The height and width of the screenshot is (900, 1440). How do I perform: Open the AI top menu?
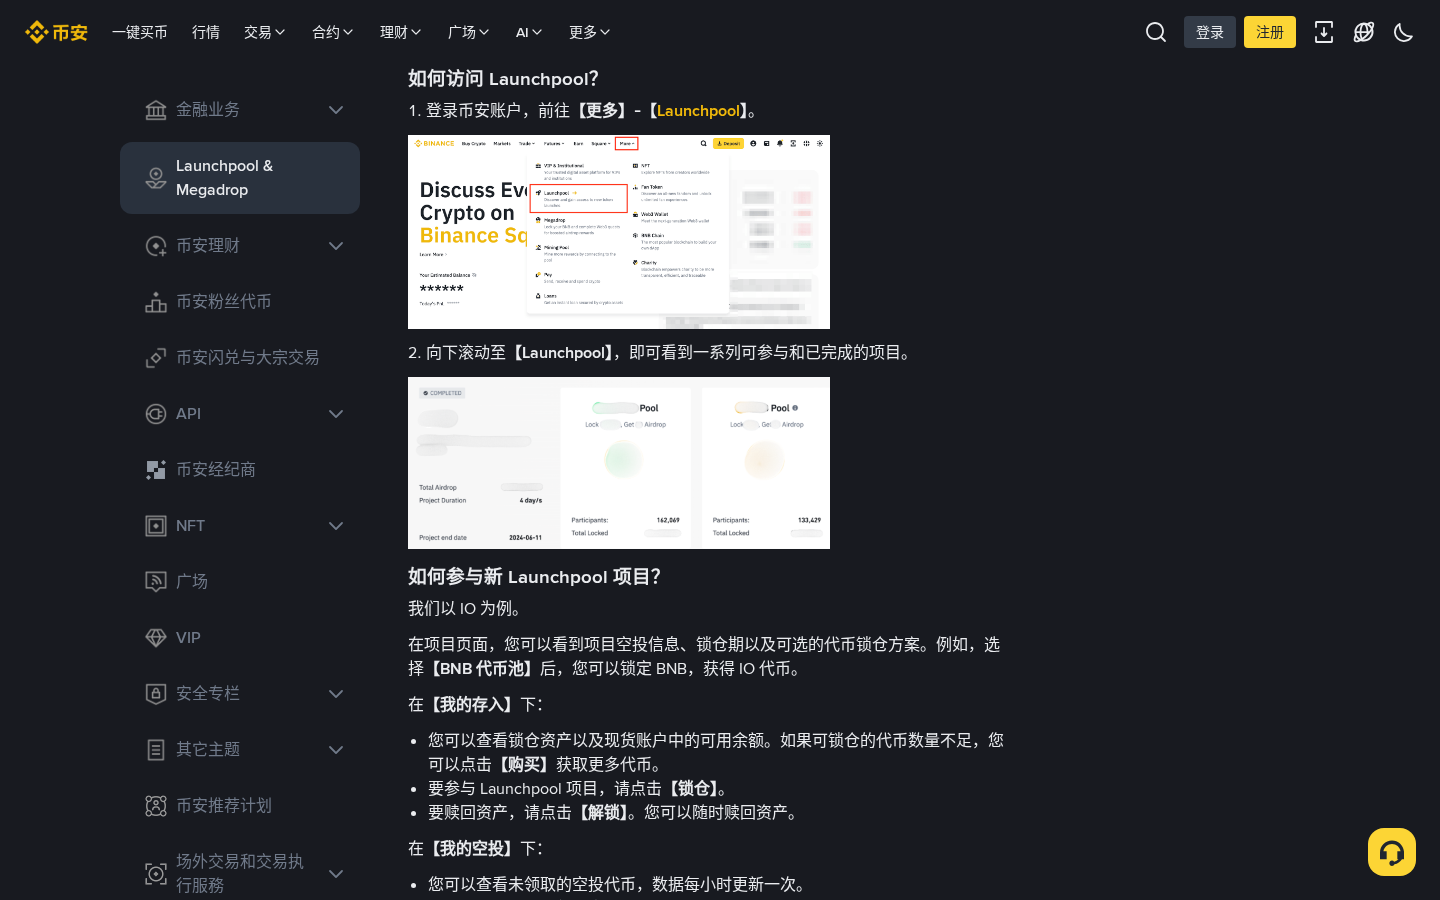pyautogui.click(x=529, y=32)
